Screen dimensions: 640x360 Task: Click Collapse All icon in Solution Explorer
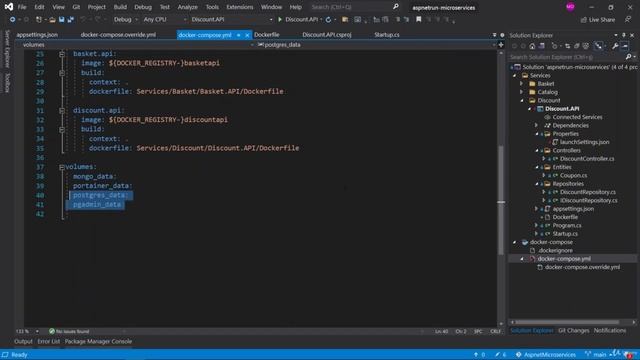coord(577,46)
